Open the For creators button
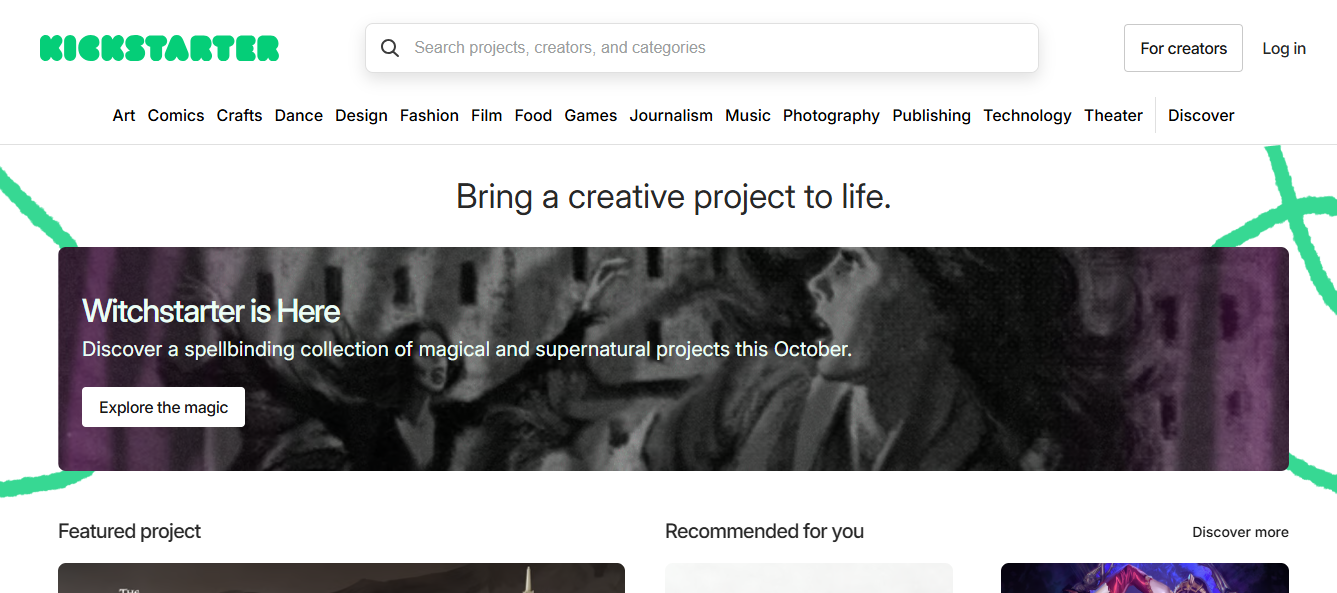Viewport: 1337px width, 593px height. pyautogui.click(x=1183, y=48)
